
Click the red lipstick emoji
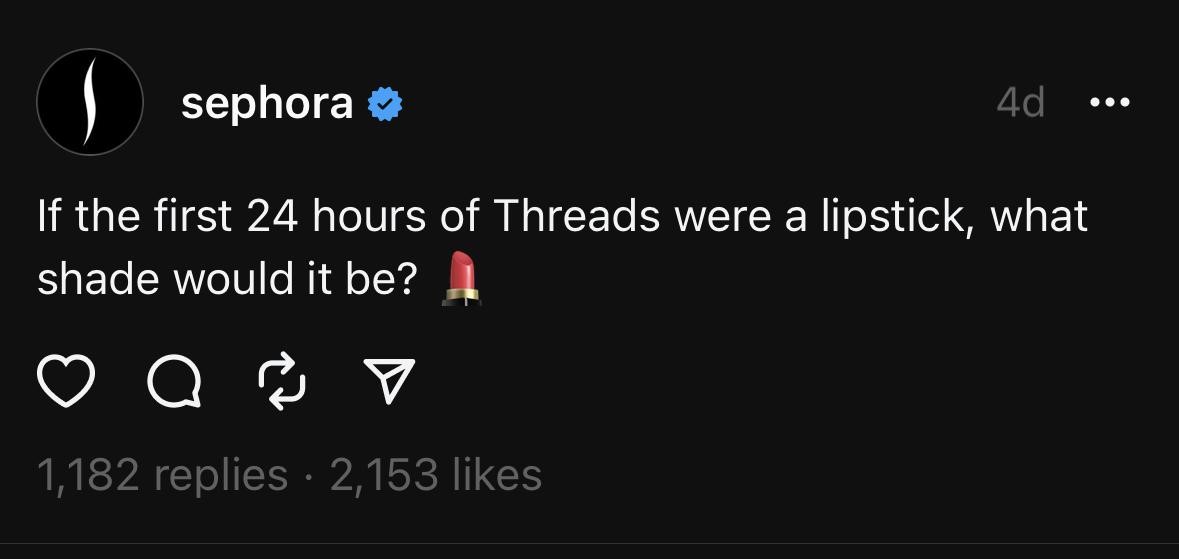(461, 279)
